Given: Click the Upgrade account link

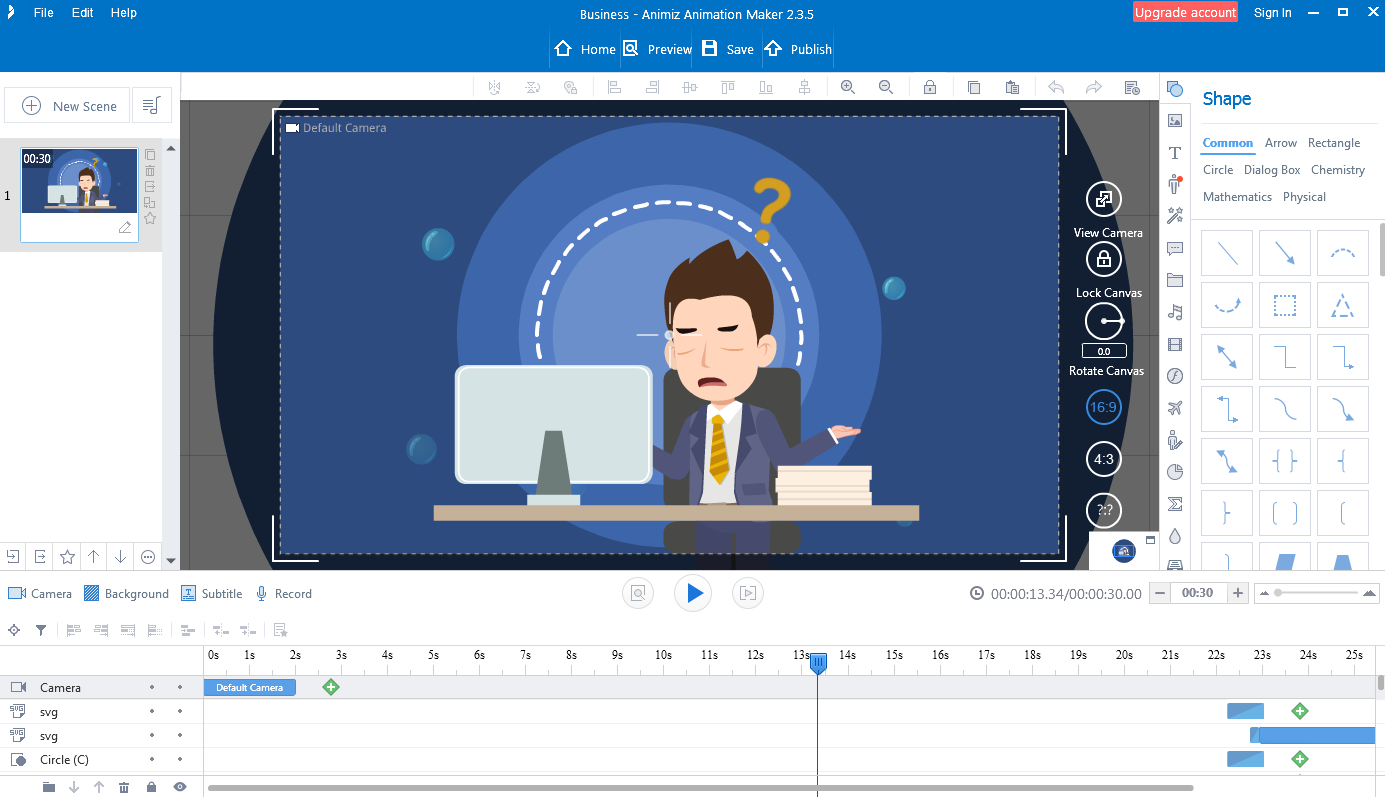Looking at the screenshot, I should [1185, 12].
